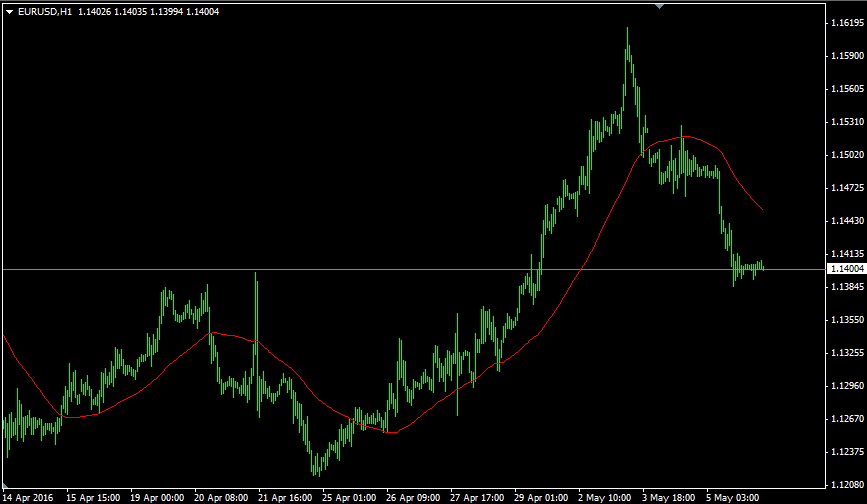Click the 1.12080 price scale label
This screenshot has height=504, width=867.
click(847, 485)
